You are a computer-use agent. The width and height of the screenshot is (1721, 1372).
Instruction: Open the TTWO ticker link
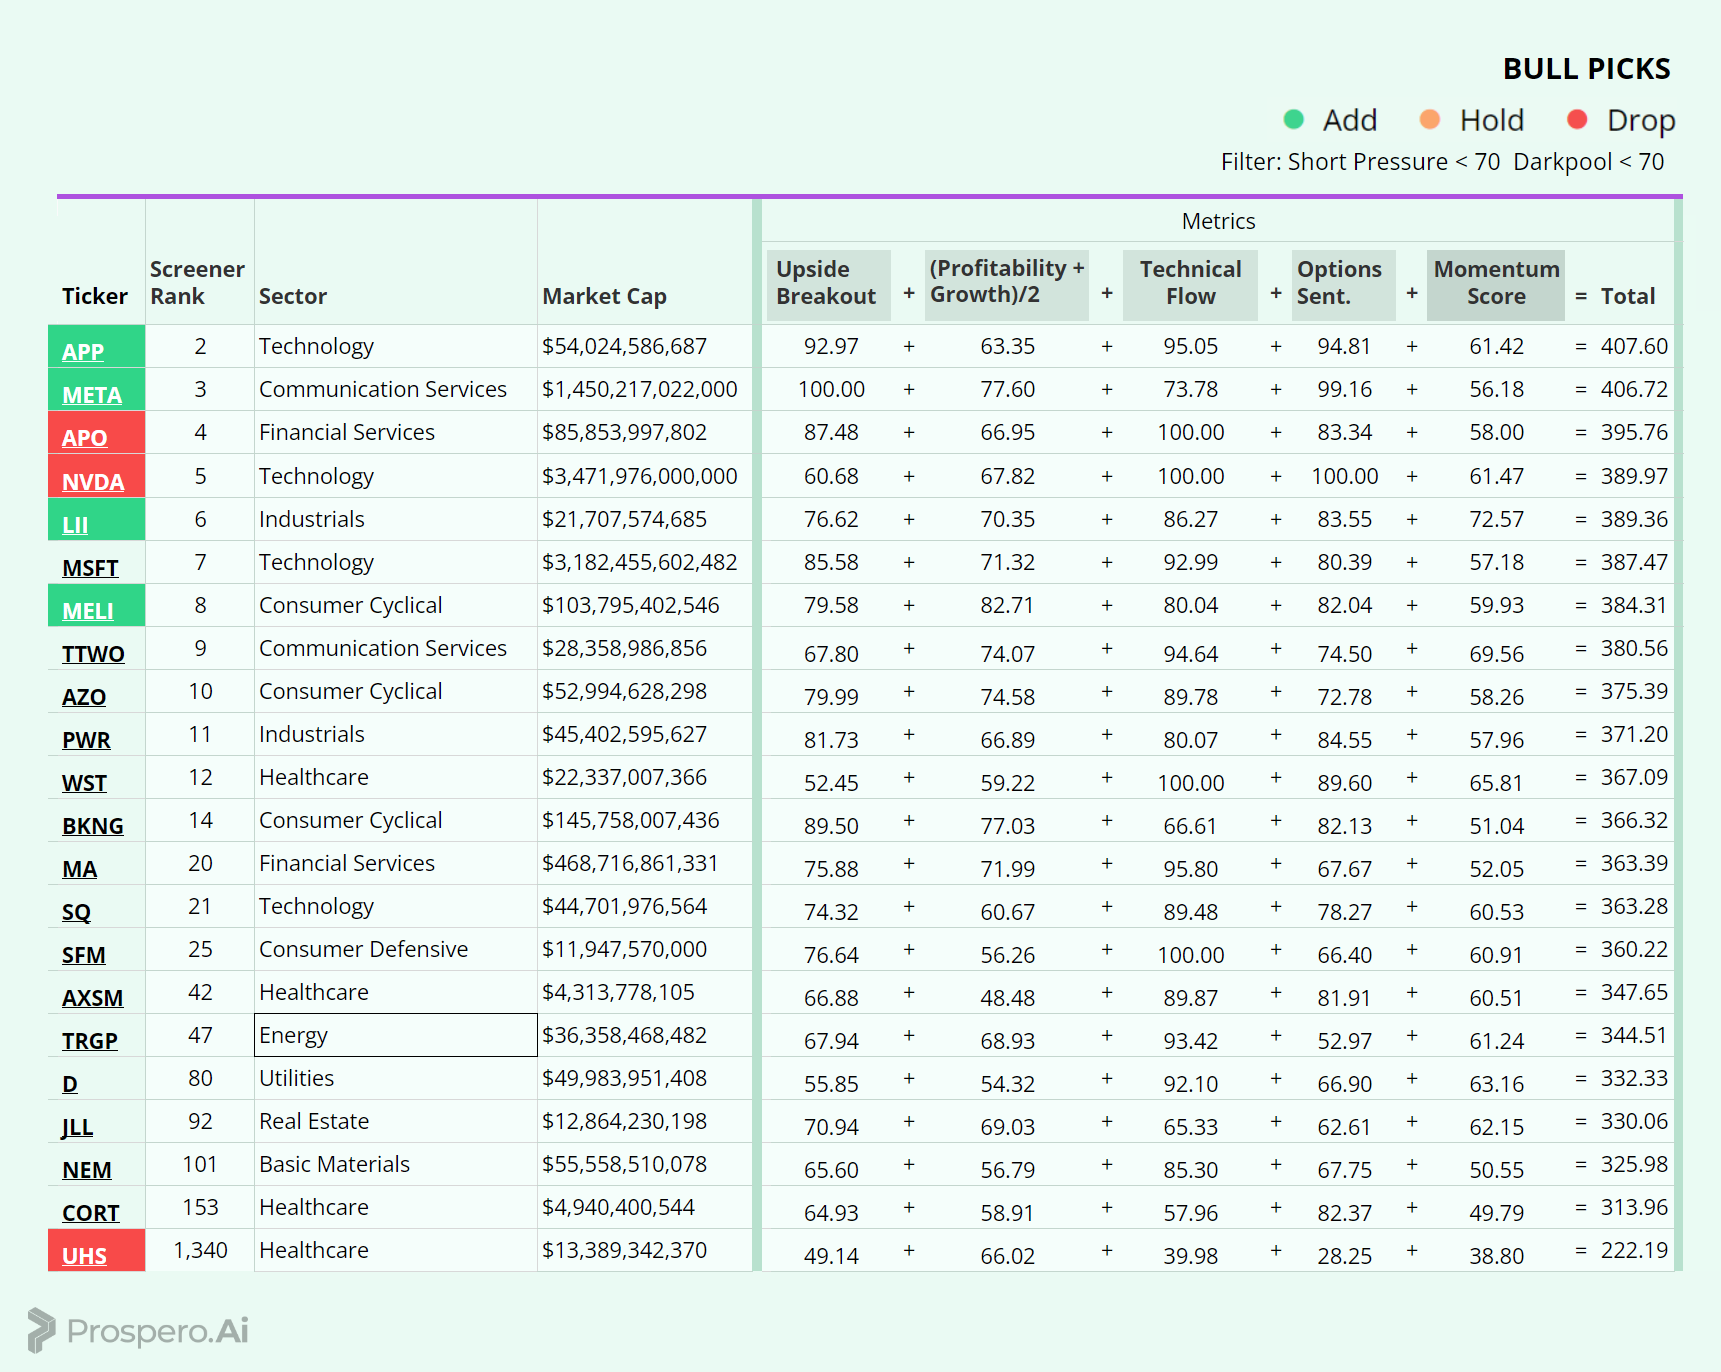(x=93, y=654)
